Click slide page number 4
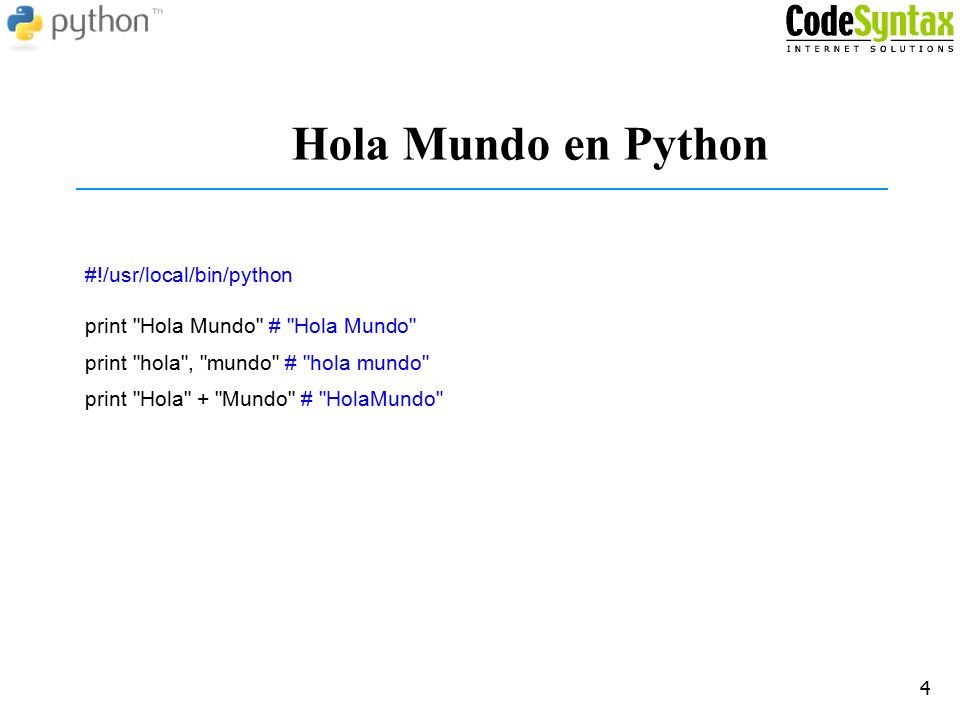The height and width of the screenshot is (720, 960). pos(925,688)
